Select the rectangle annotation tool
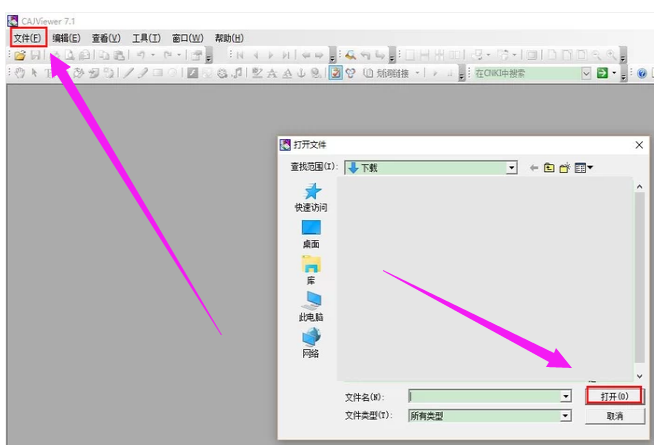 158,73
